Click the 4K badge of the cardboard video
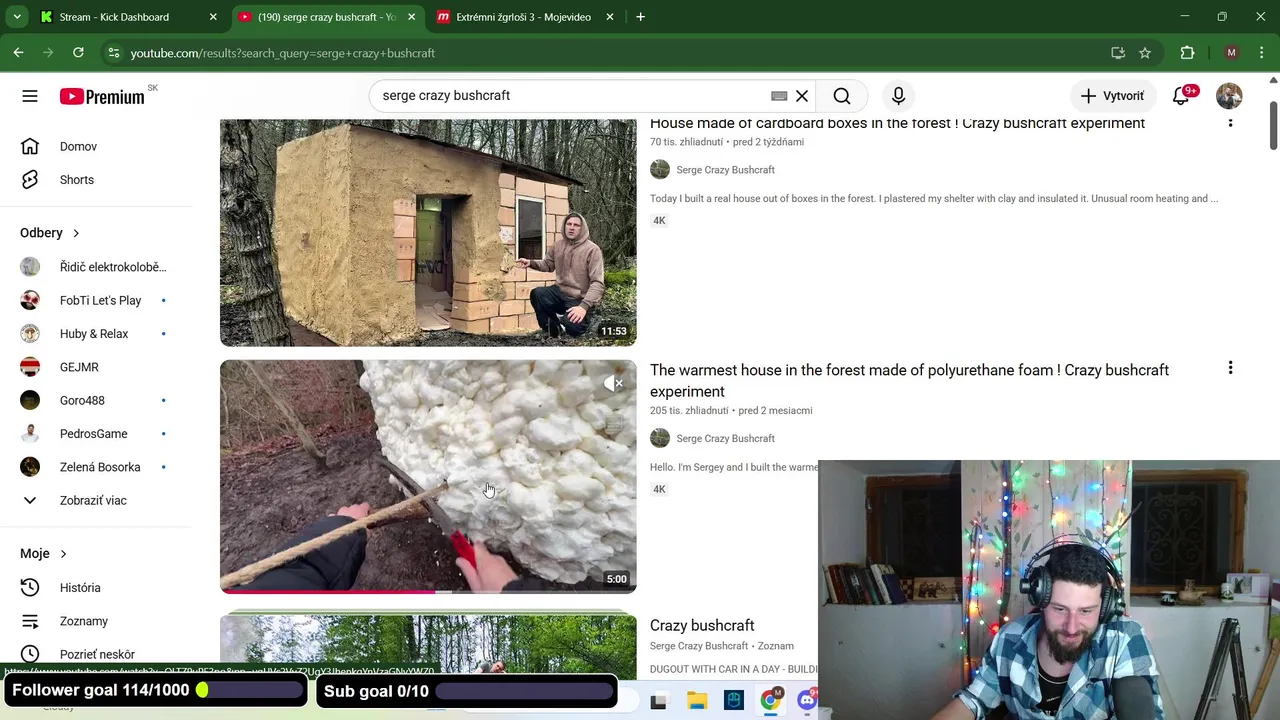 click(659, 220)
